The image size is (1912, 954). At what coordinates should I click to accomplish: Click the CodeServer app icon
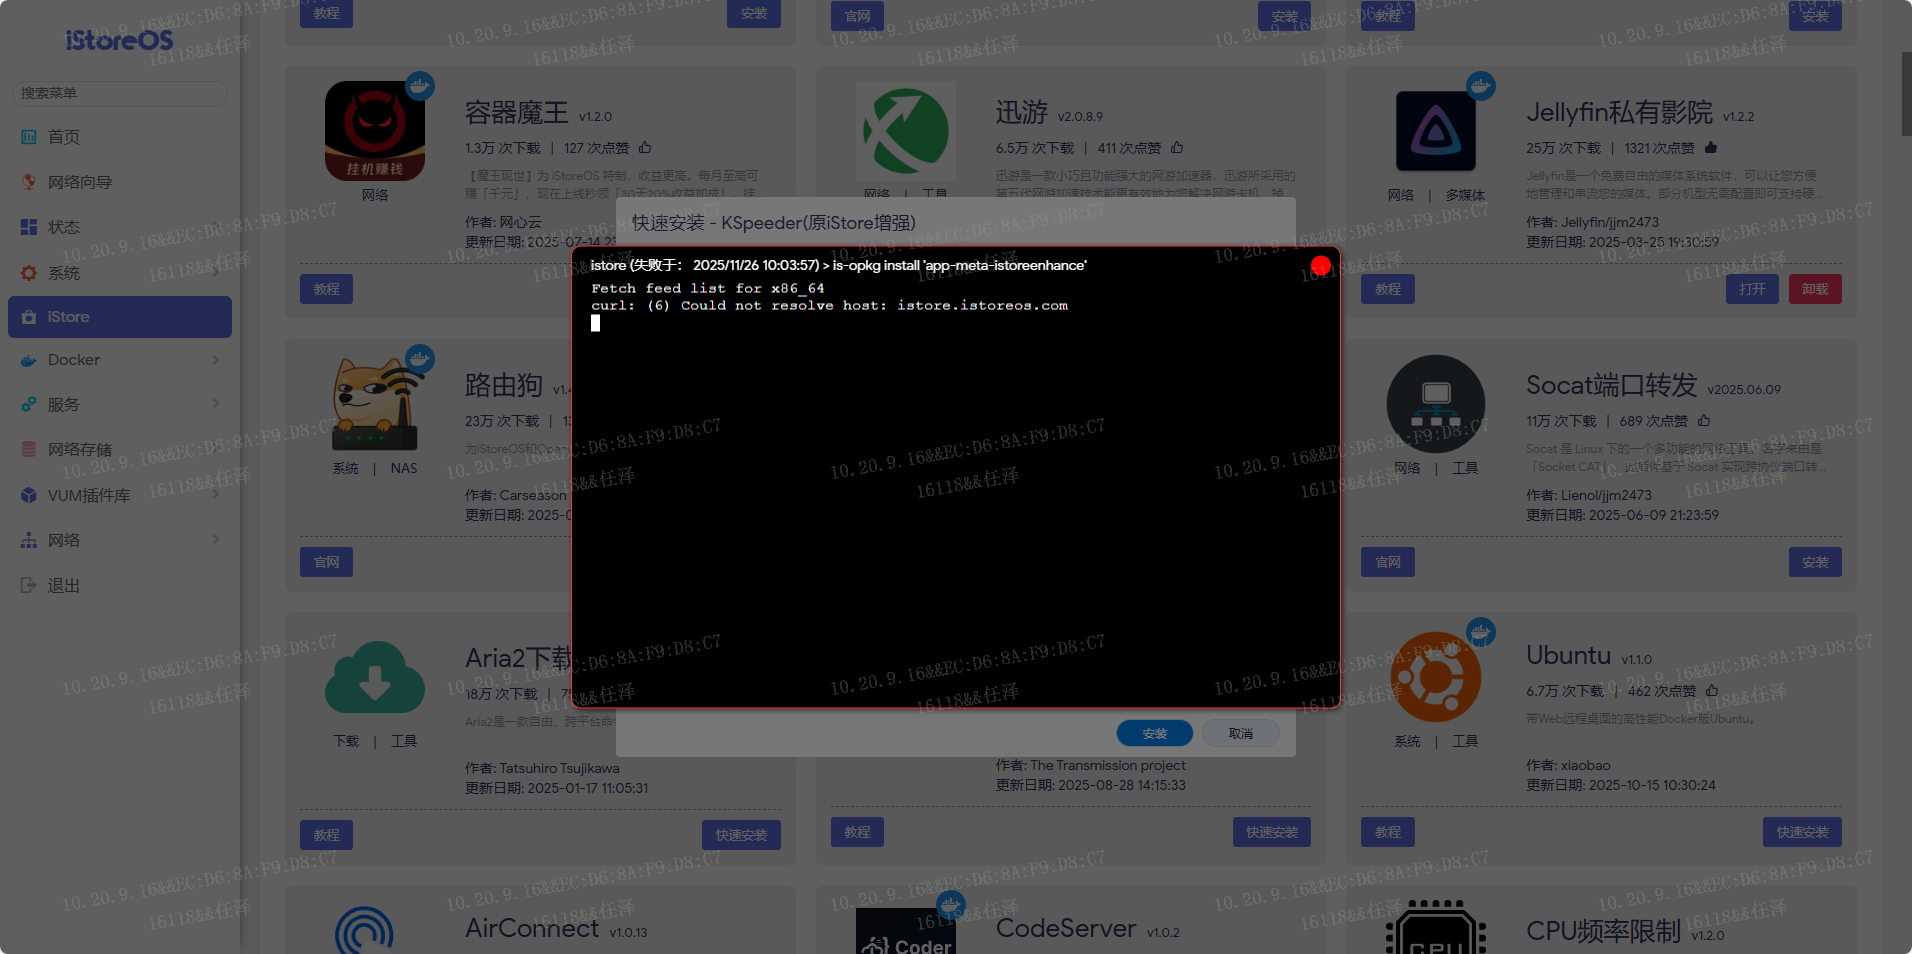906,931
